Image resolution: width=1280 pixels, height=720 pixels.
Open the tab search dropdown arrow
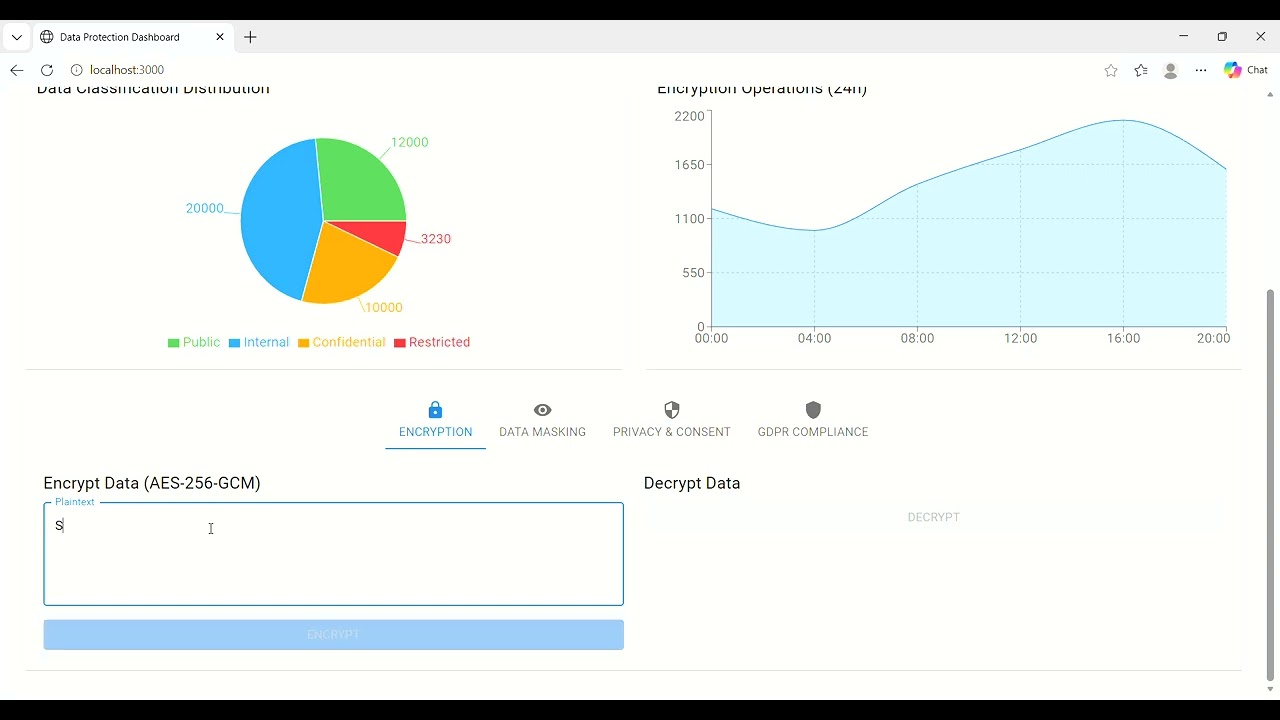click(x=17, y=37)
